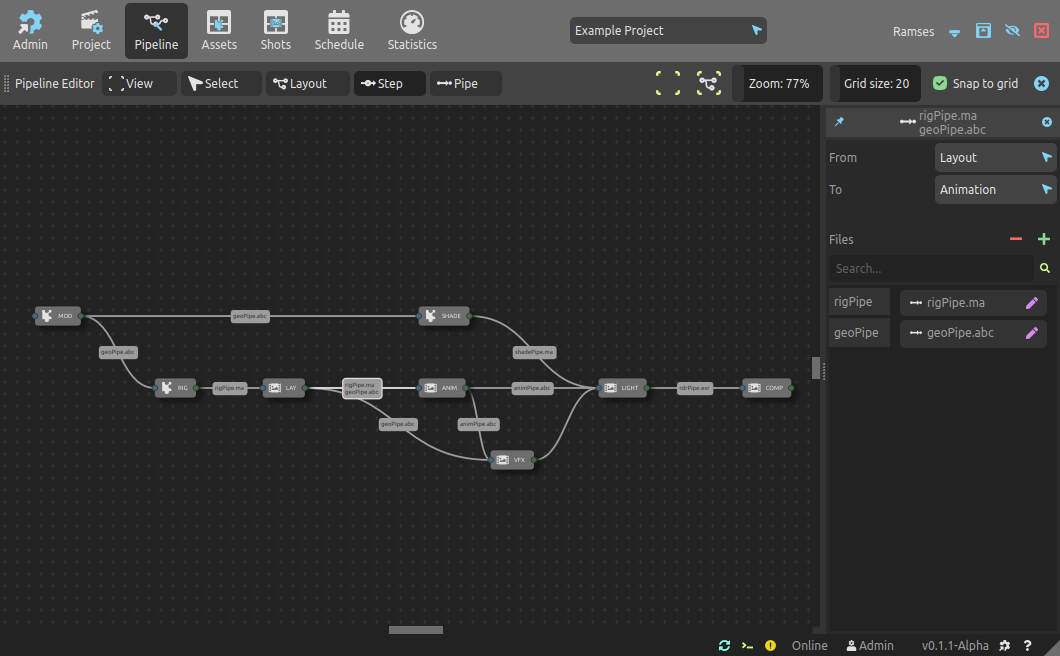
Task: Expand the To Animation dropdown
Action: pyautogui.click(x=995, y=190)
